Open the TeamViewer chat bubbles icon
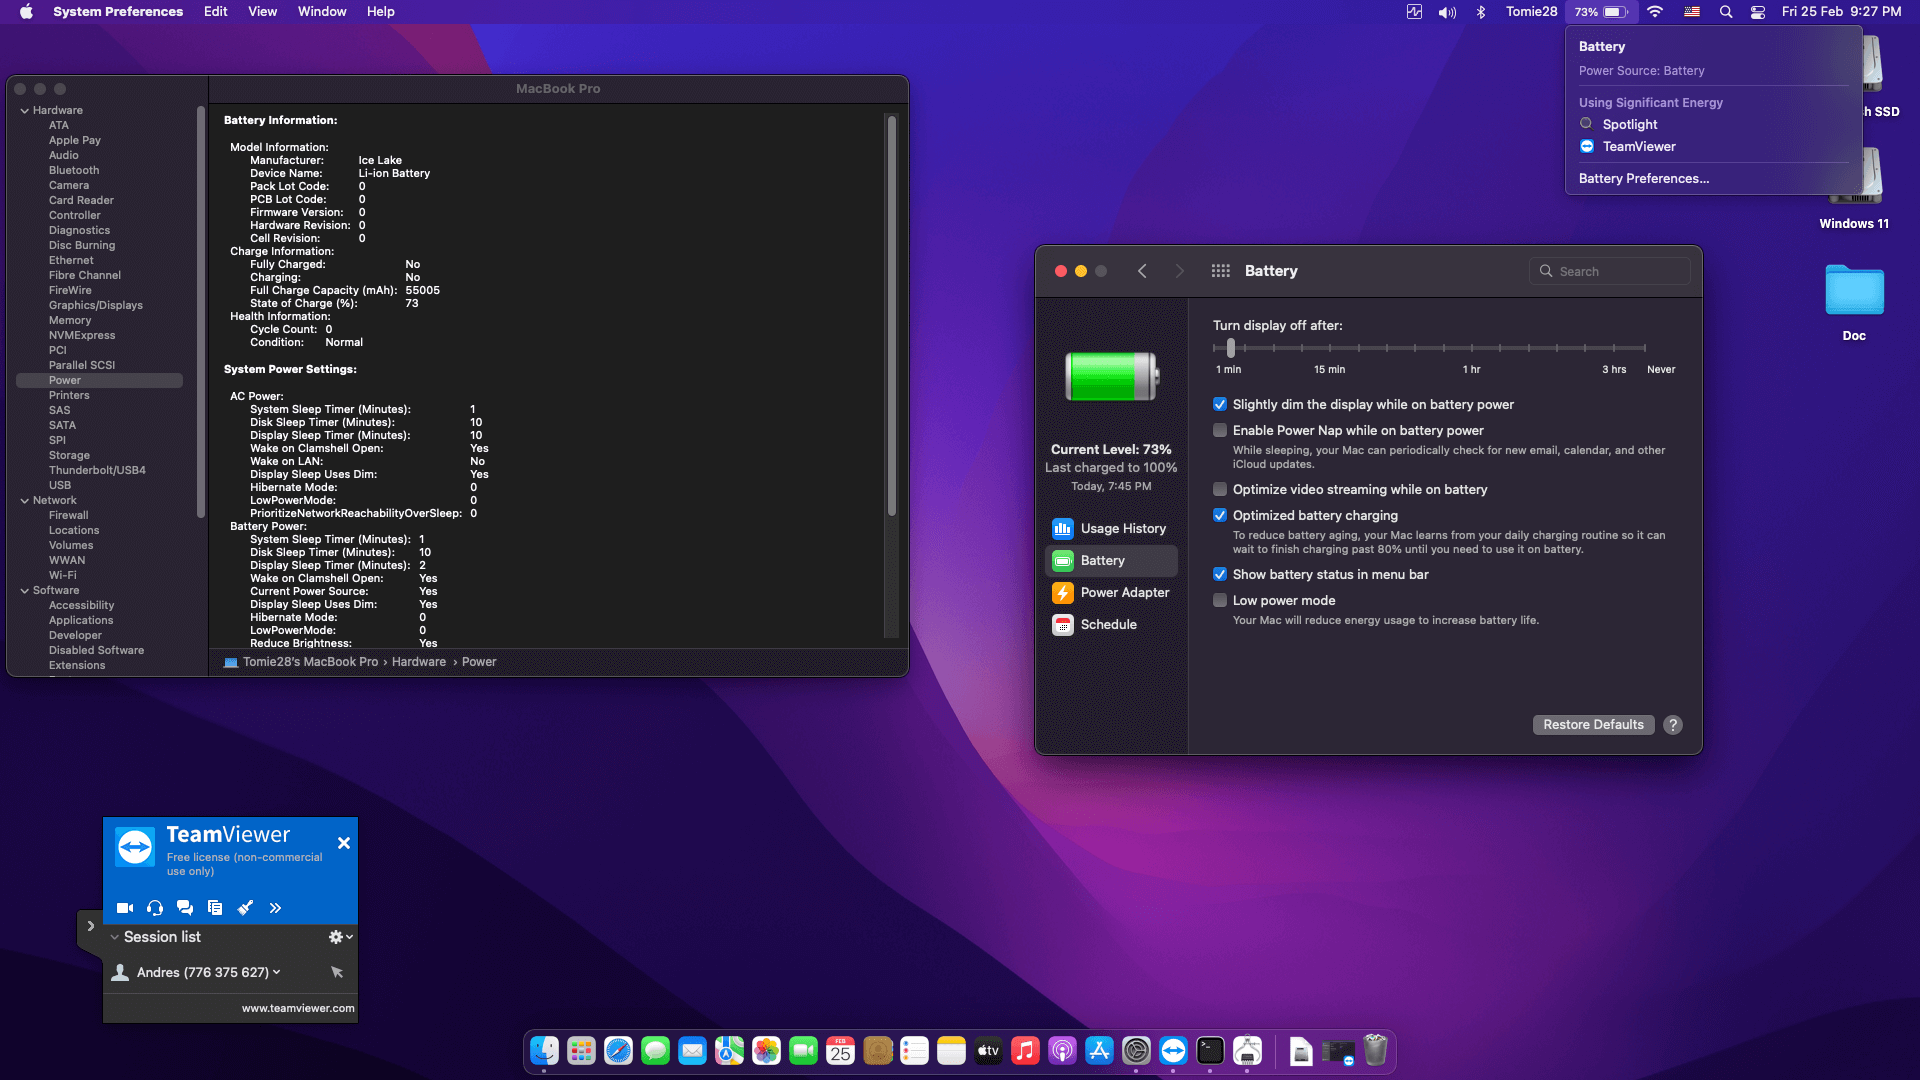Viewport: 1920px width, 1080px height. click(185, 908)
